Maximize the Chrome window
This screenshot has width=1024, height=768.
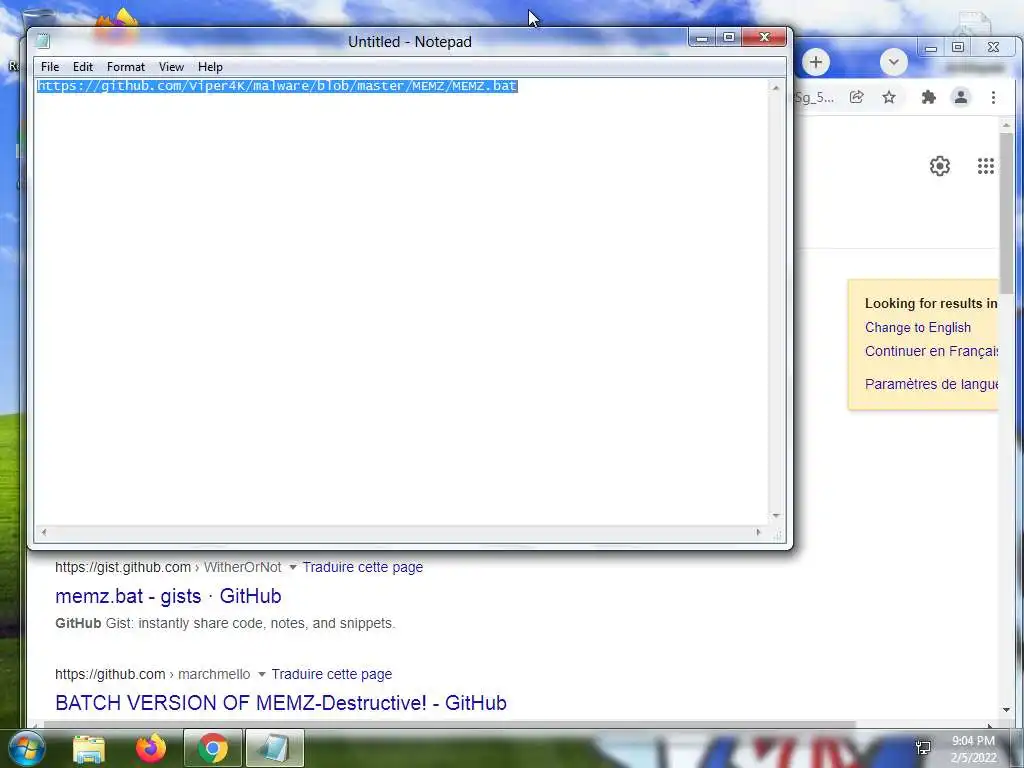(x=958, y=47)
